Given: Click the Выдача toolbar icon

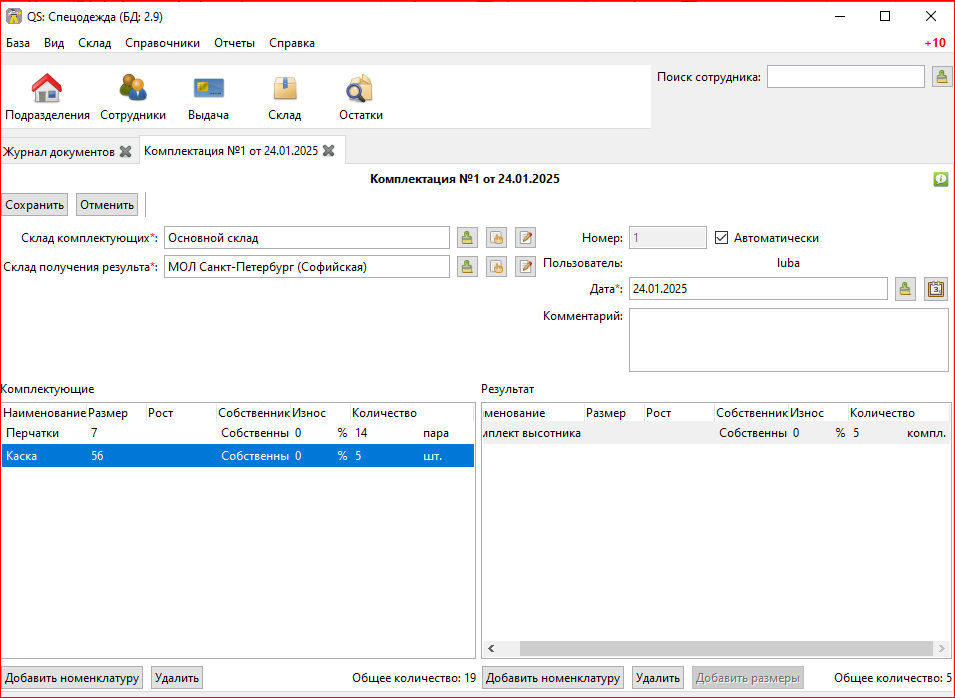Looking at the screenshot, I should pos(208,98).
